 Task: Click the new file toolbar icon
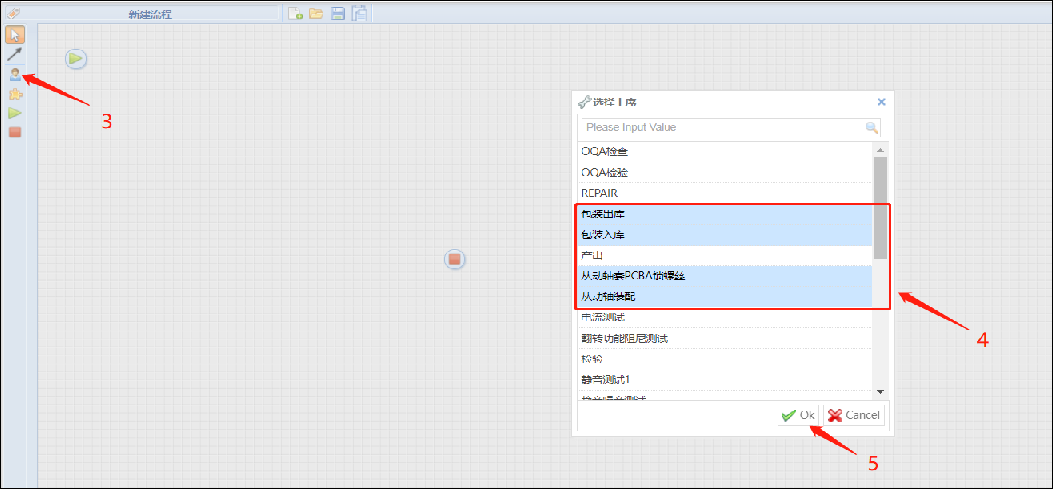pos(295,13)
